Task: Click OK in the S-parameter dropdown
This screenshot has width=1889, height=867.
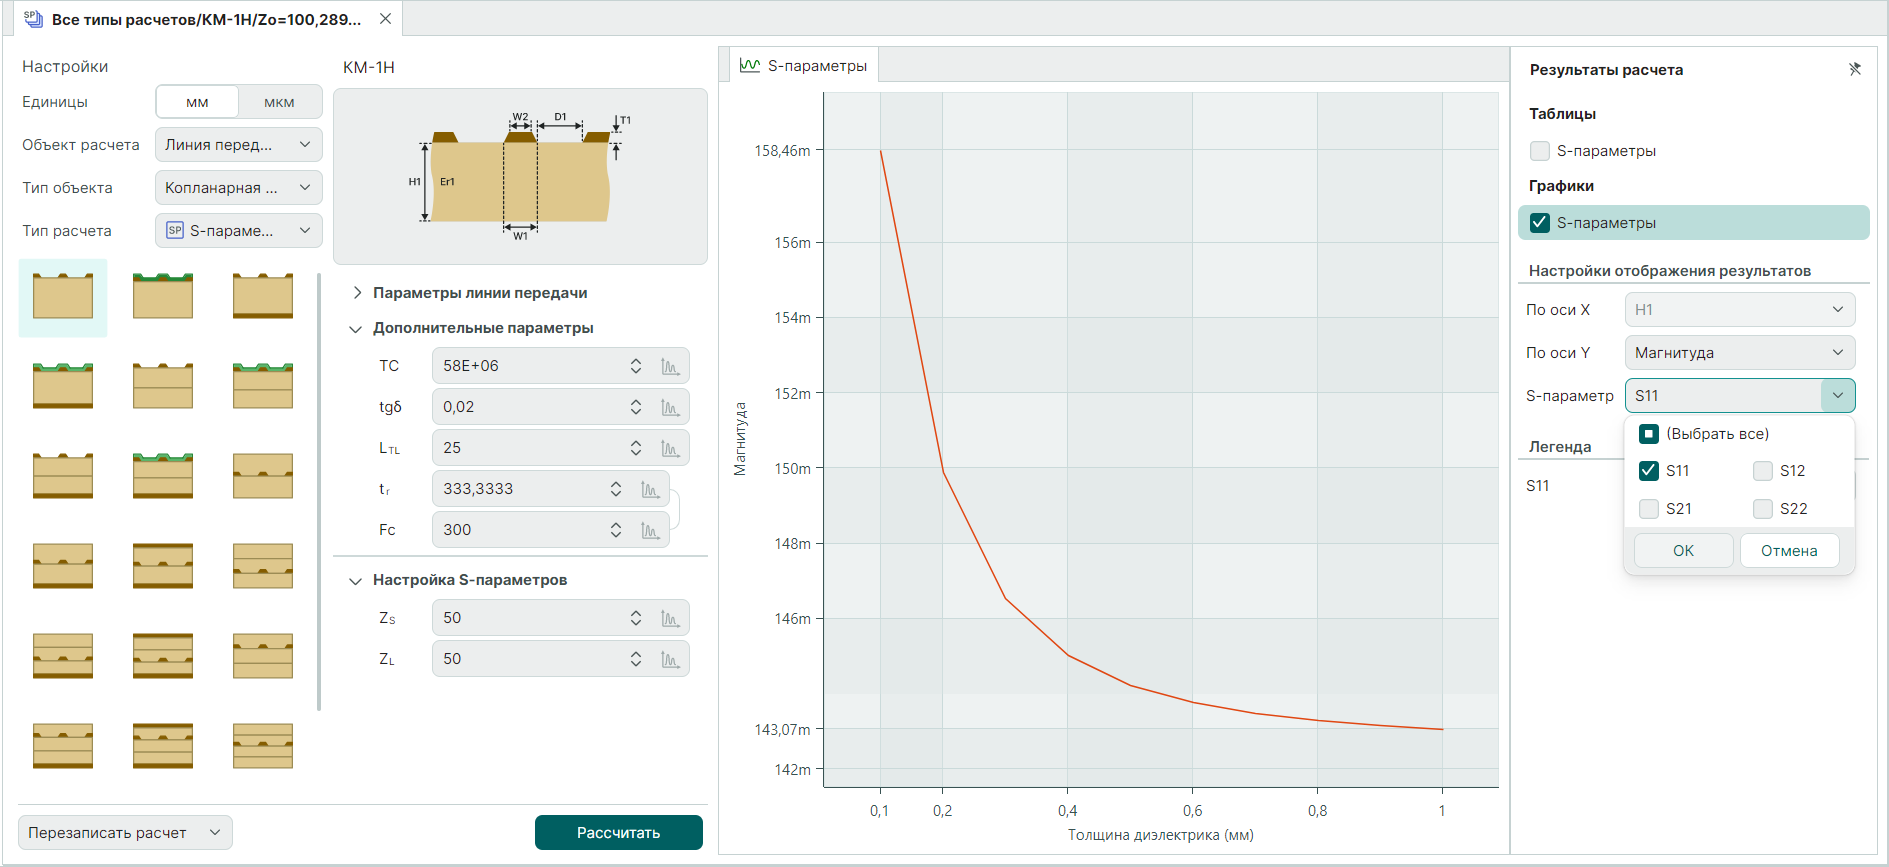Action: coord(1683,551)
